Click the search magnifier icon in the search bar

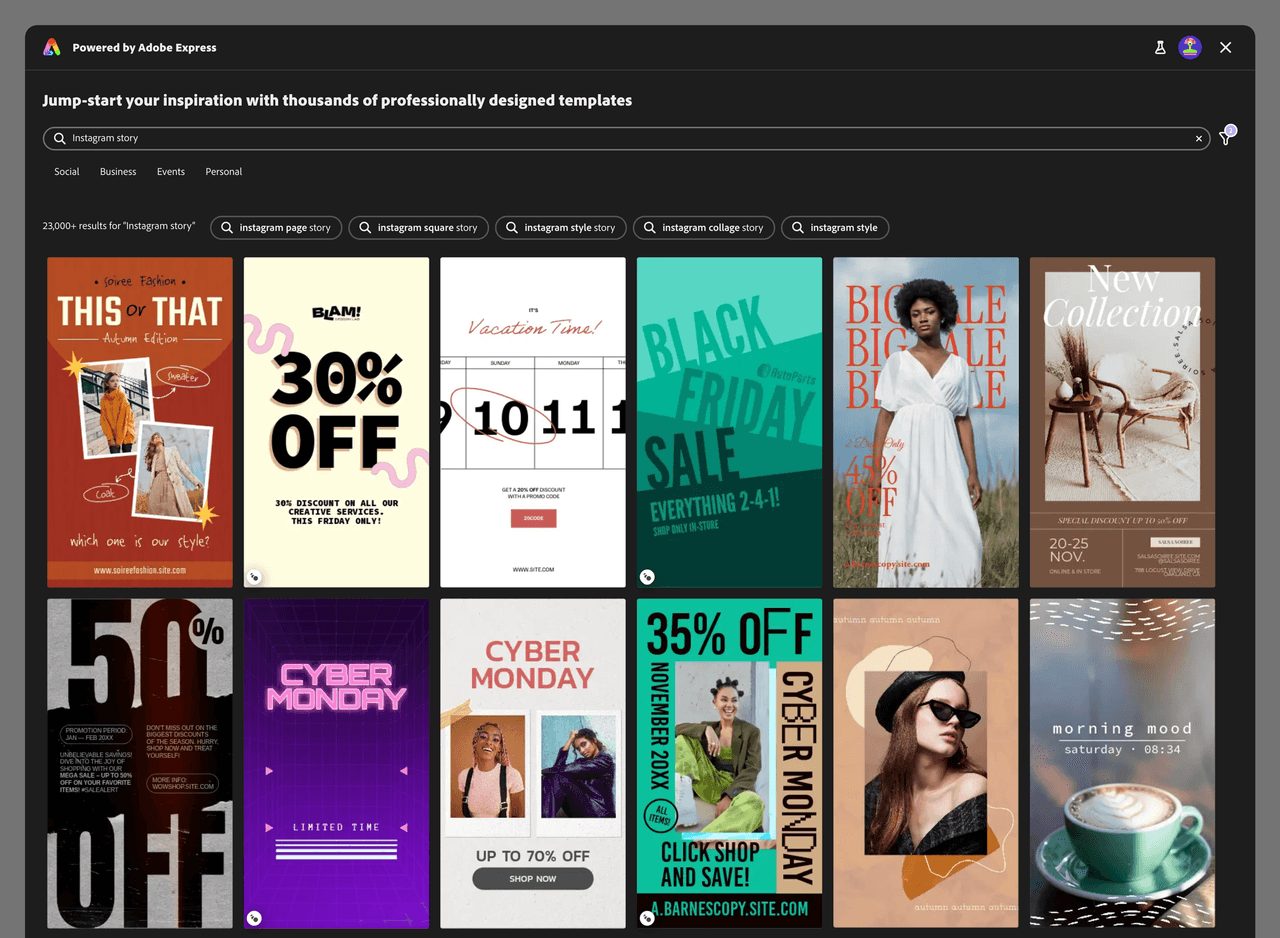click(x=60, y=138)
